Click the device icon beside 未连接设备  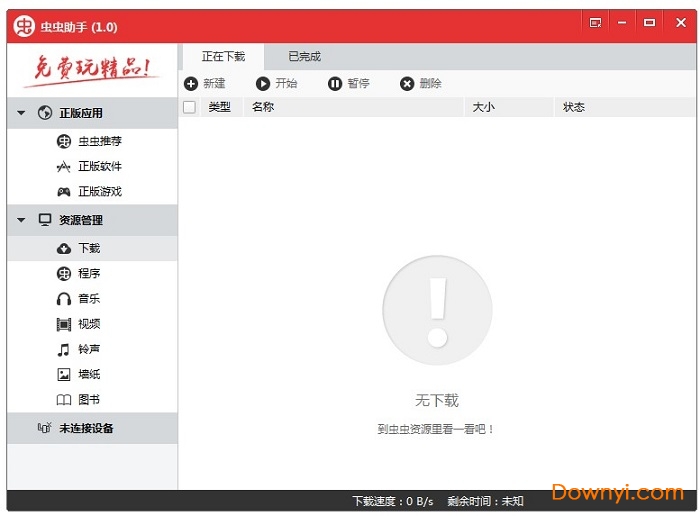click(x=45, y=428)
